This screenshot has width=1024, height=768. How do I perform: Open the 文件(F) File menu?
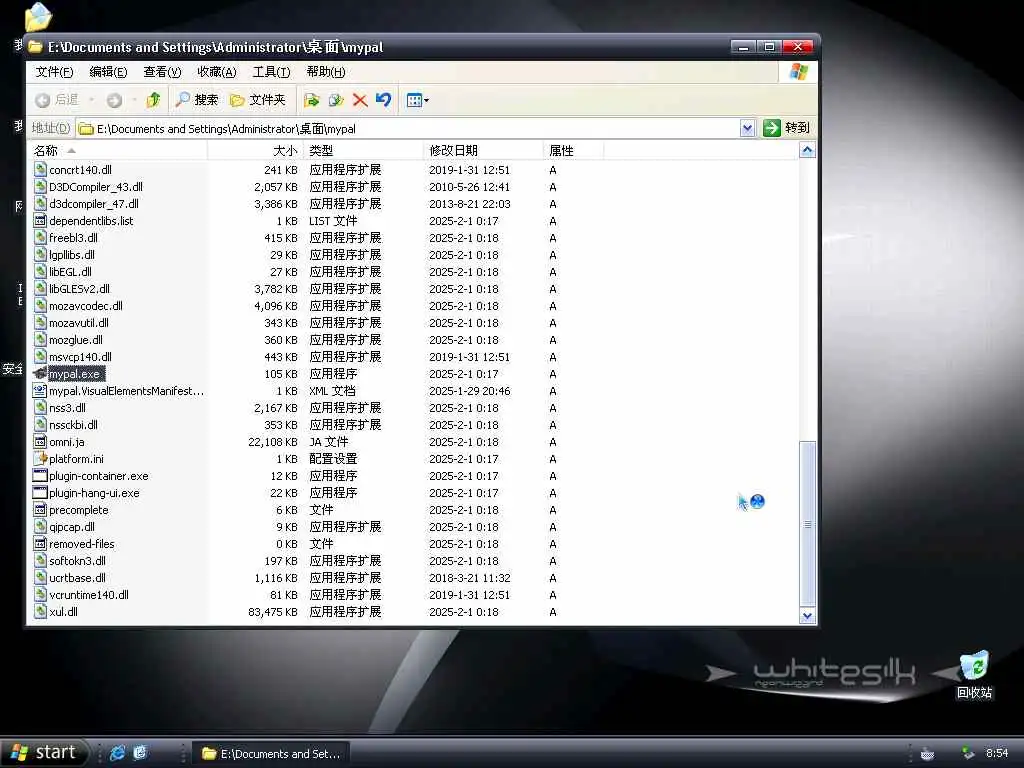tap(54, 72)
